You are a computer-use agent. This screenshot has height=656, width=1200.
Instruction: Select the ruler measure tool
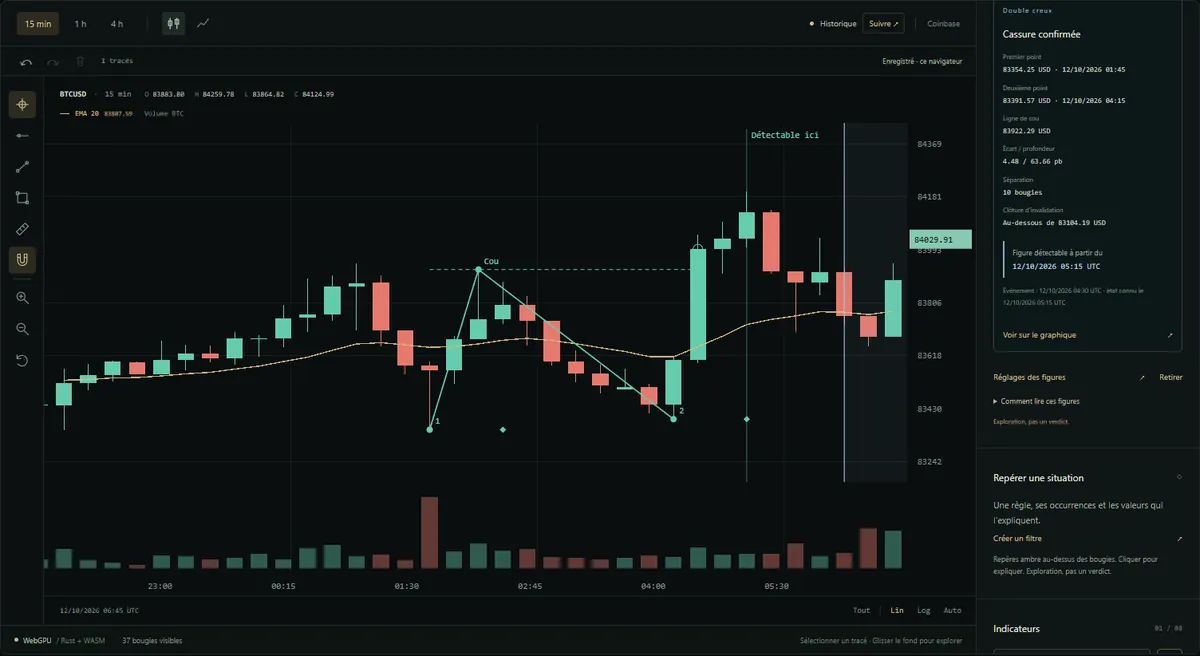pyautogui.click(x=22, y=229)
